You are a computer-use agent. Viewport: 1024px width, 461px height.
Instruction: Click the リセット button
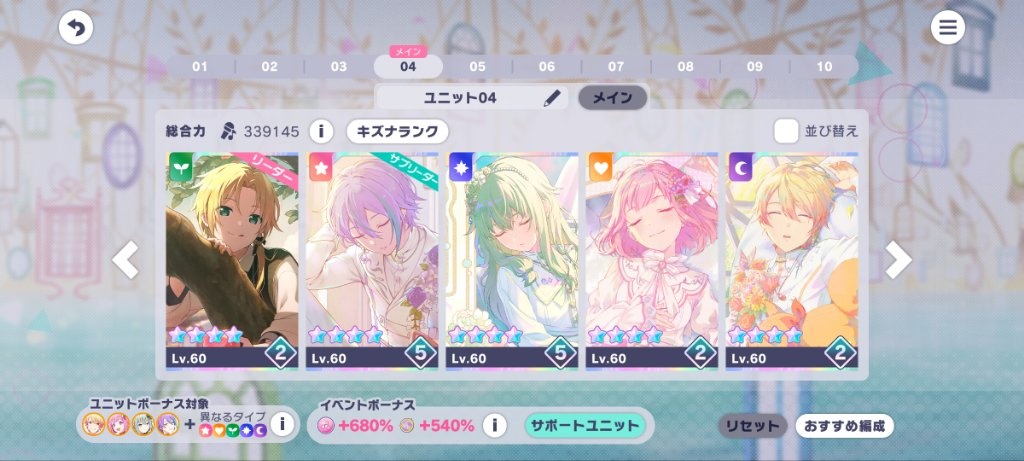(752, 426)
